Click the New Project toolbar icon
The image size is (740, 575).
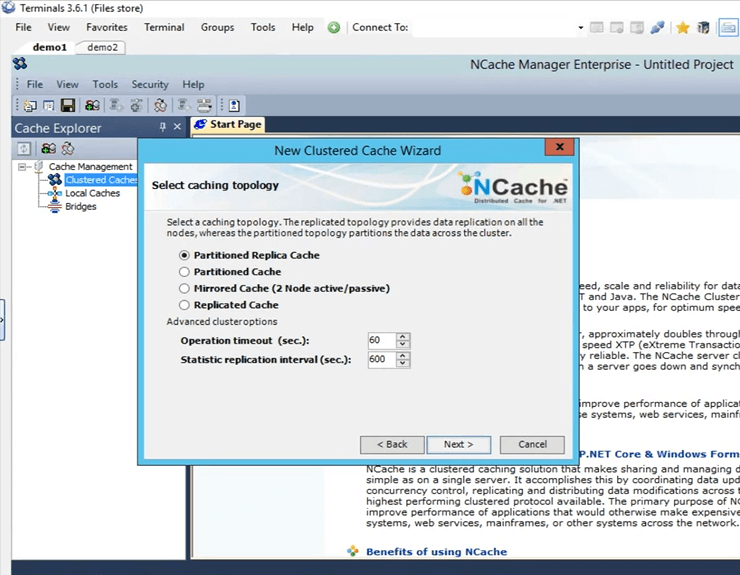[x=30, y=105]
